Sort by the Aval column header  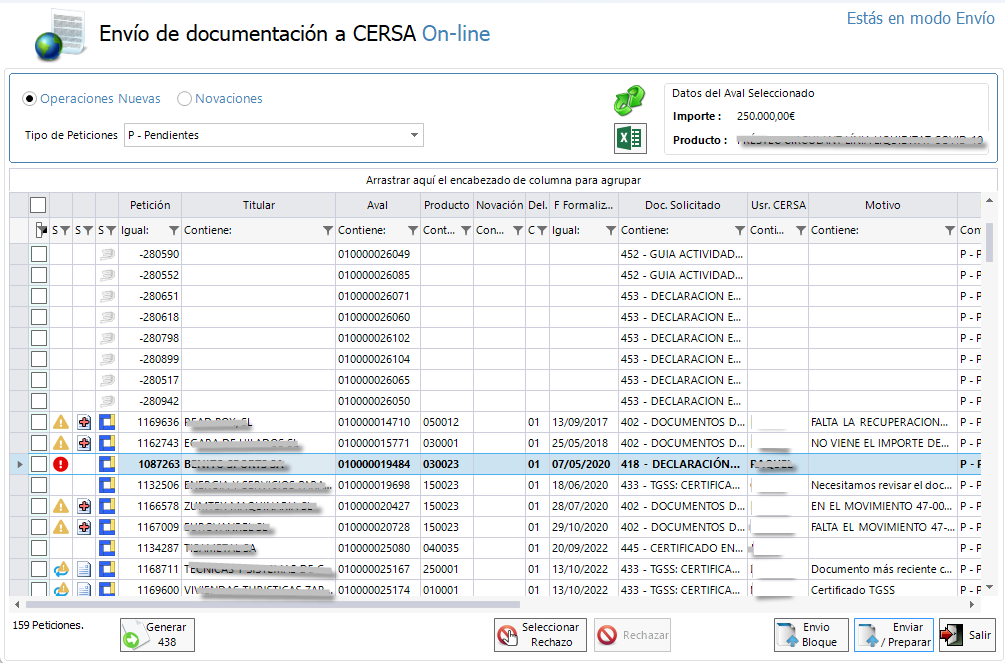(378, 205)
